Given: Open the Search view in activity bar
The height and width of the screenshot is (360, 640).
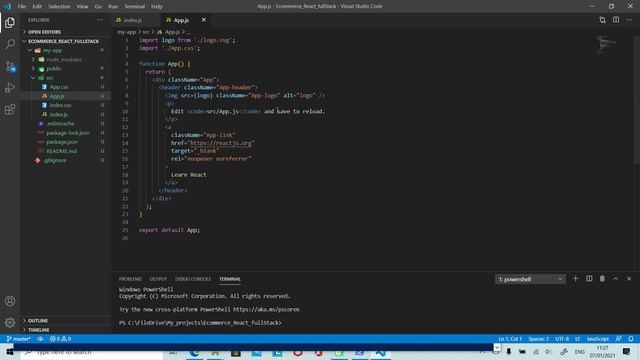Looking at the screenshot, I should 10,44.
